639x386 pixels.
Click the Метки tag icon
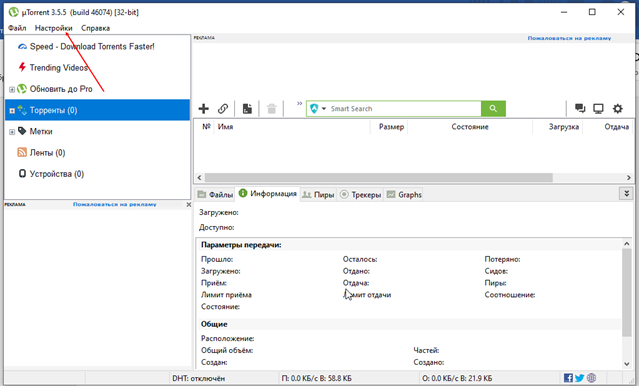pos(22,131)
